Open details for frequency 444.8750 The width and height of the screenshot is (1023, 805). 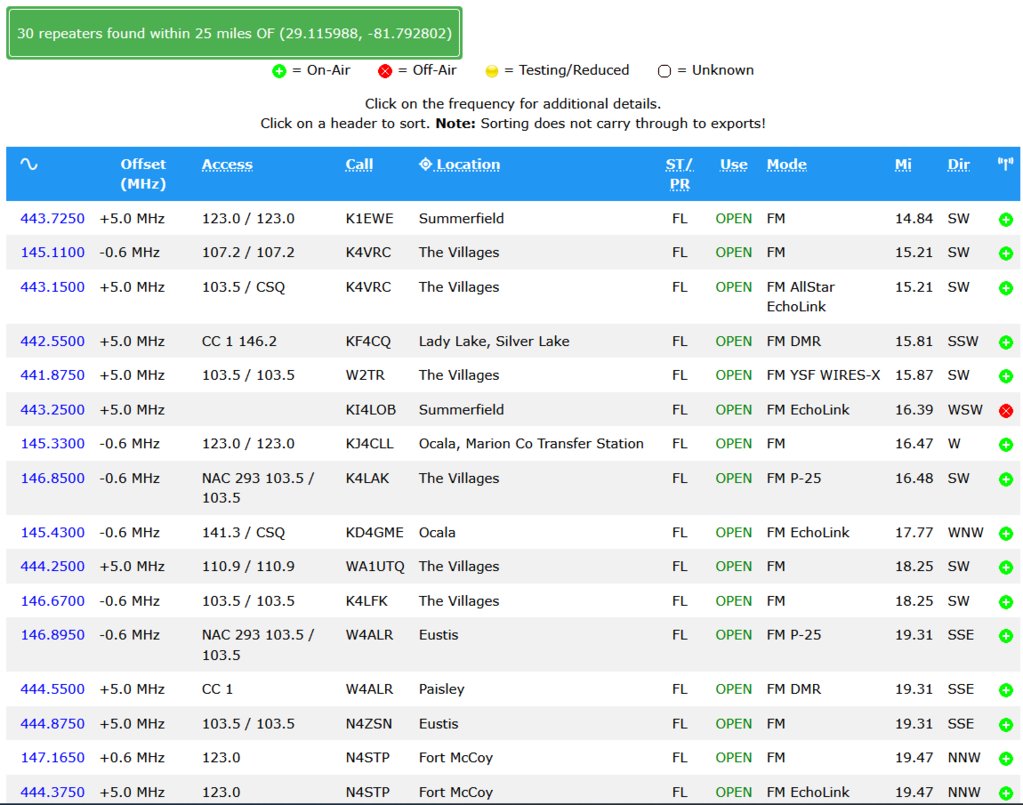coord(52,723)
